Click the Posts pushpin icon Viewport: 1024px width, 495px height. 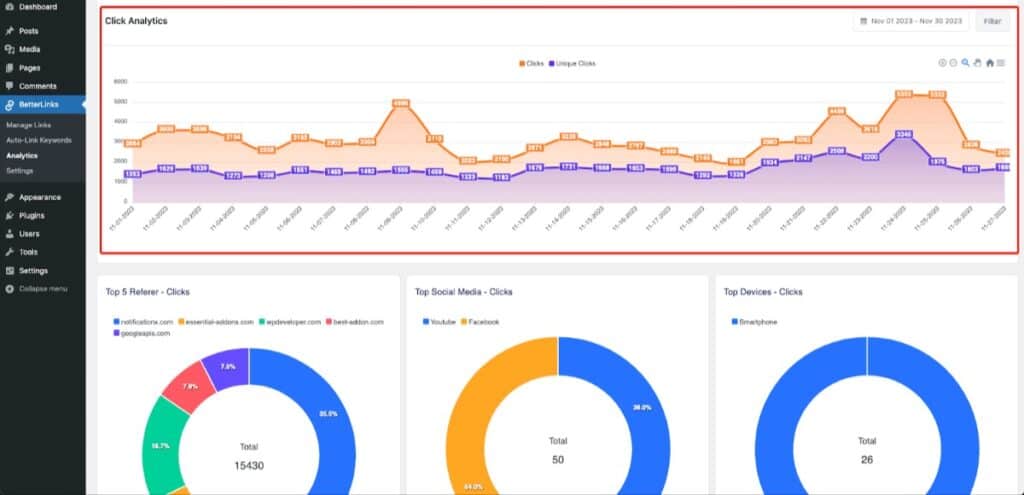tap(9, 31)
